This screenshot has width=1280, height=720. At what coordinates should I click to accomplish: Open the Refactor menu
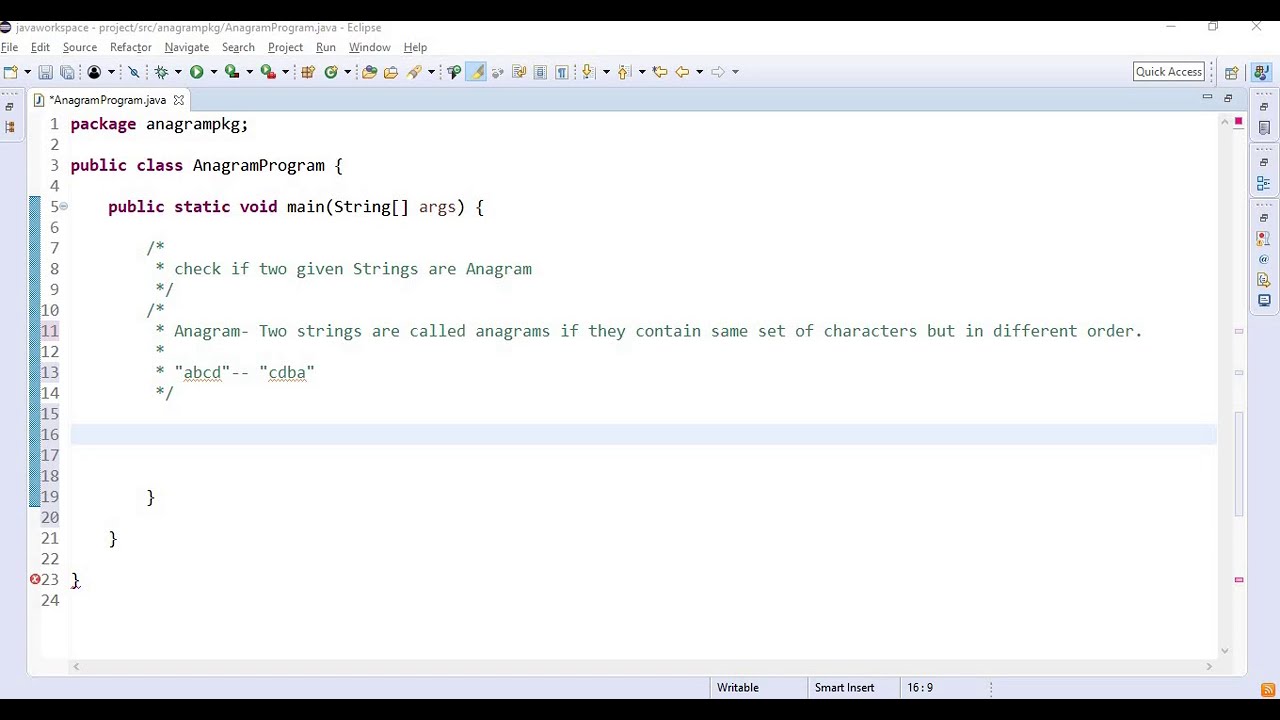point(131,47)
